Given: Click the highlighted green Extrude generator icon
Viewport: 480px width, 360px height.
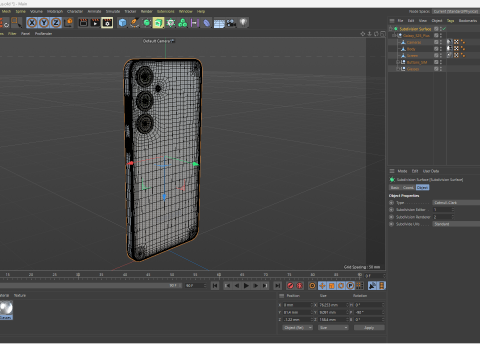Looking at the screenshot, I should [158, 23].
